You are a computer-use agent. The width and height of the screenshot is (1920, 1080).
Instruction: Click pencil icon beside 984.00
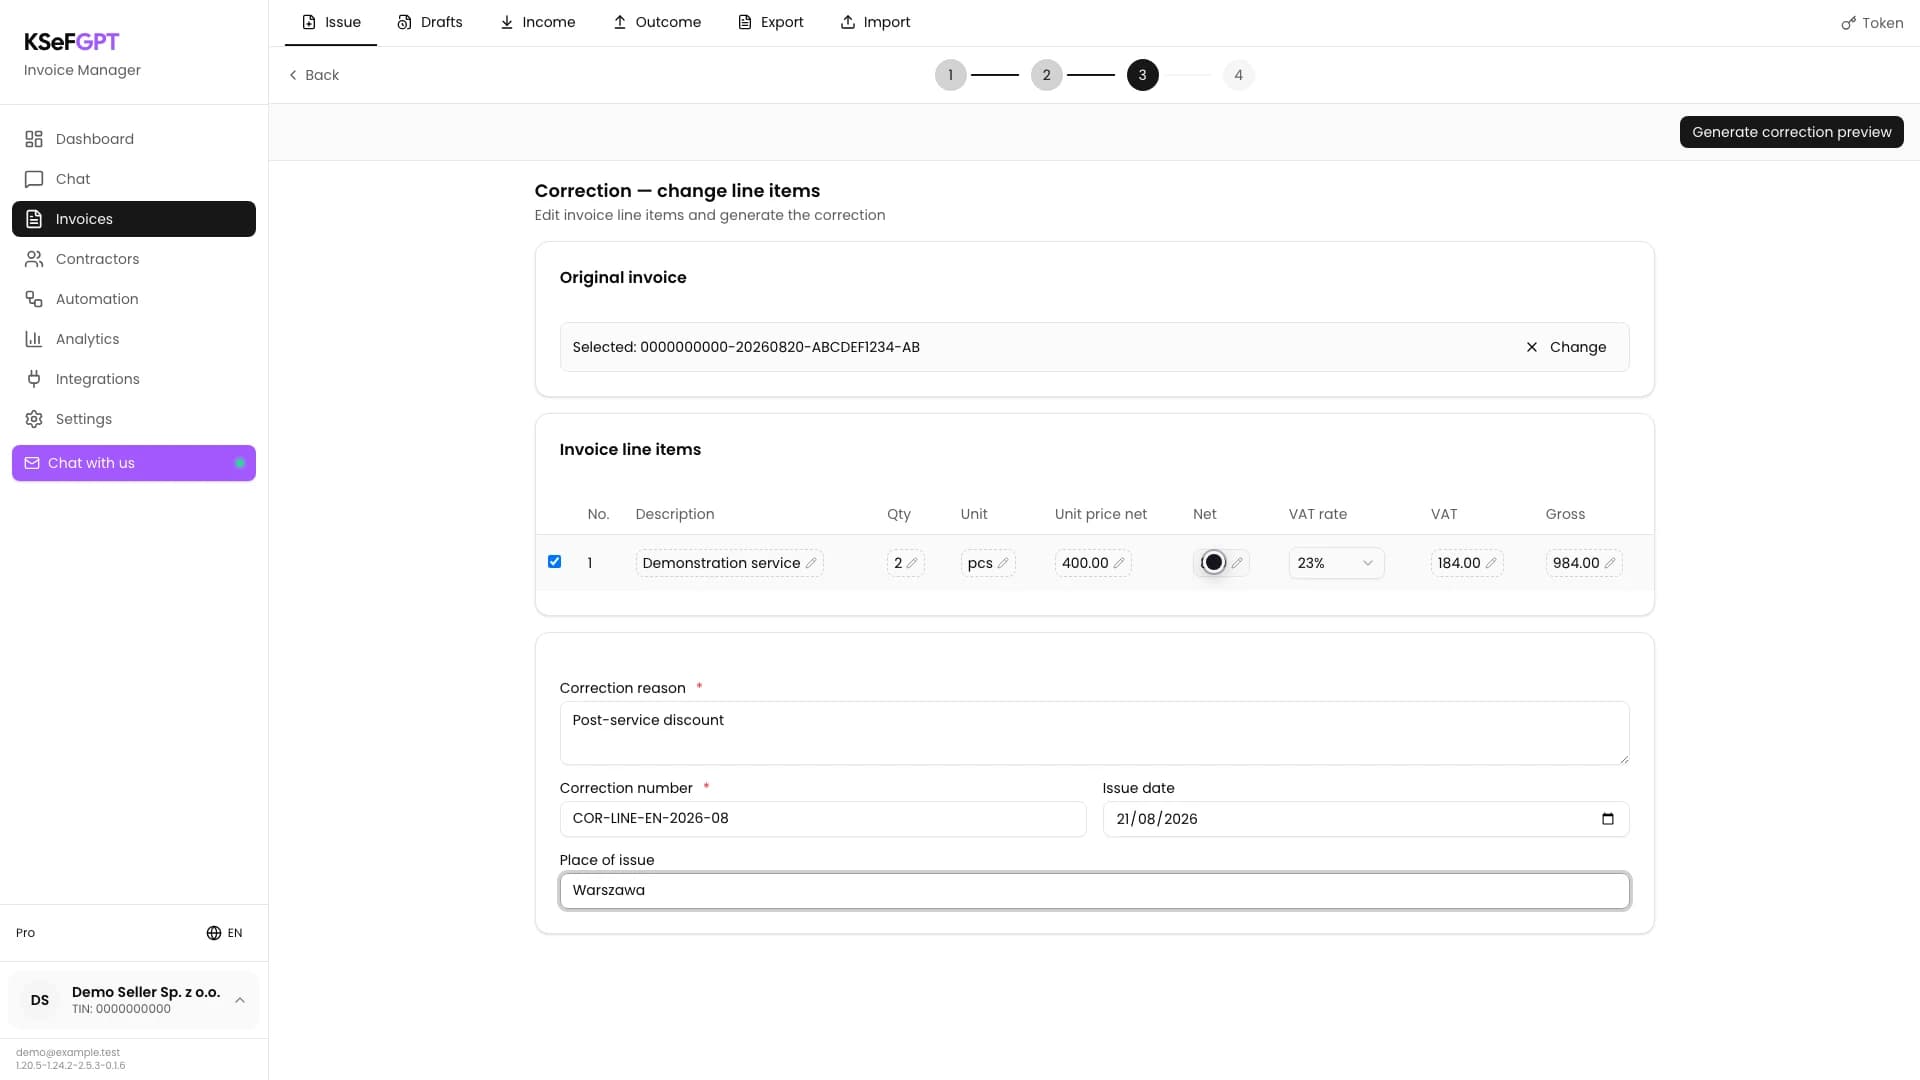point(1610,563)
